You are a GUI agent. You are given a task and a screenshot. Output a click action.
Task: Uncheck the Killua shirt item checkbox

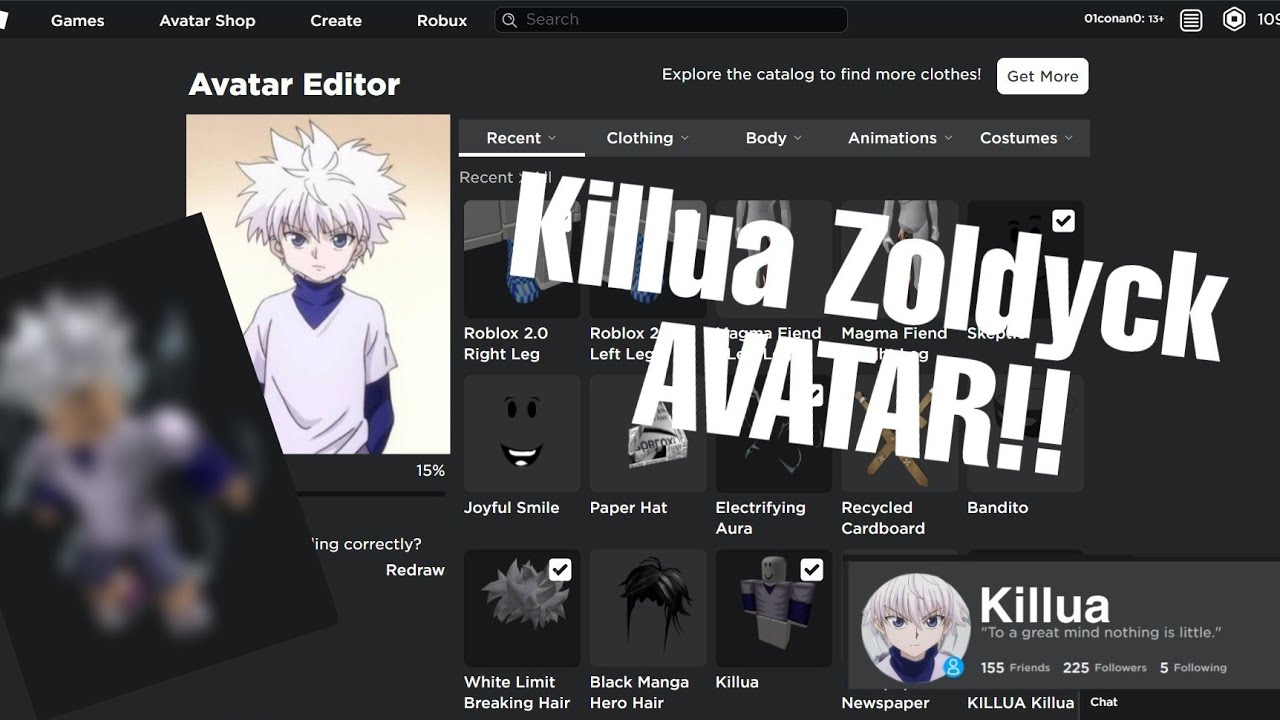(x=812, y=570)
